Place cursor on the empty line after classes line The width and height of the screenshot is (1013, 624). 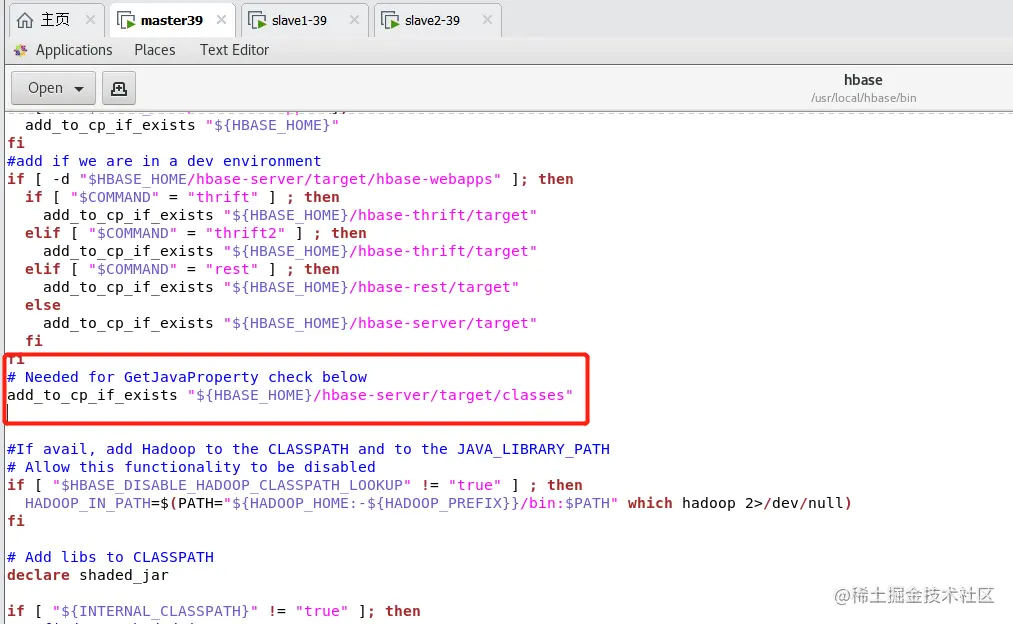295,413
